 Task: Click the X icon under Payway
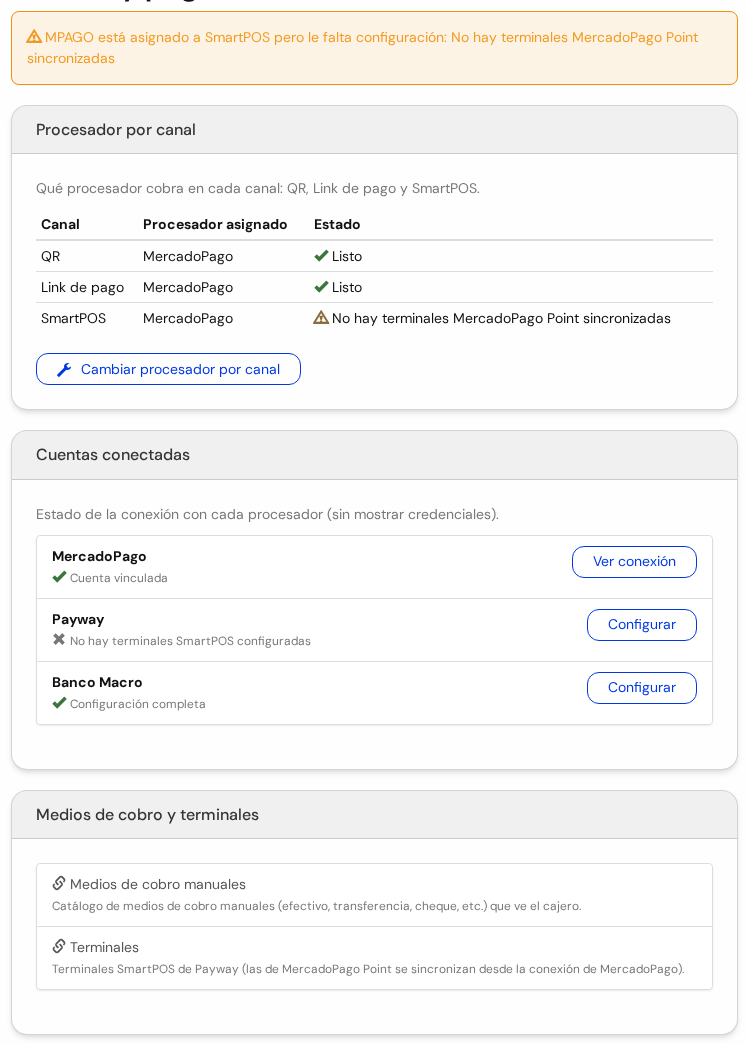pos(59,640)
